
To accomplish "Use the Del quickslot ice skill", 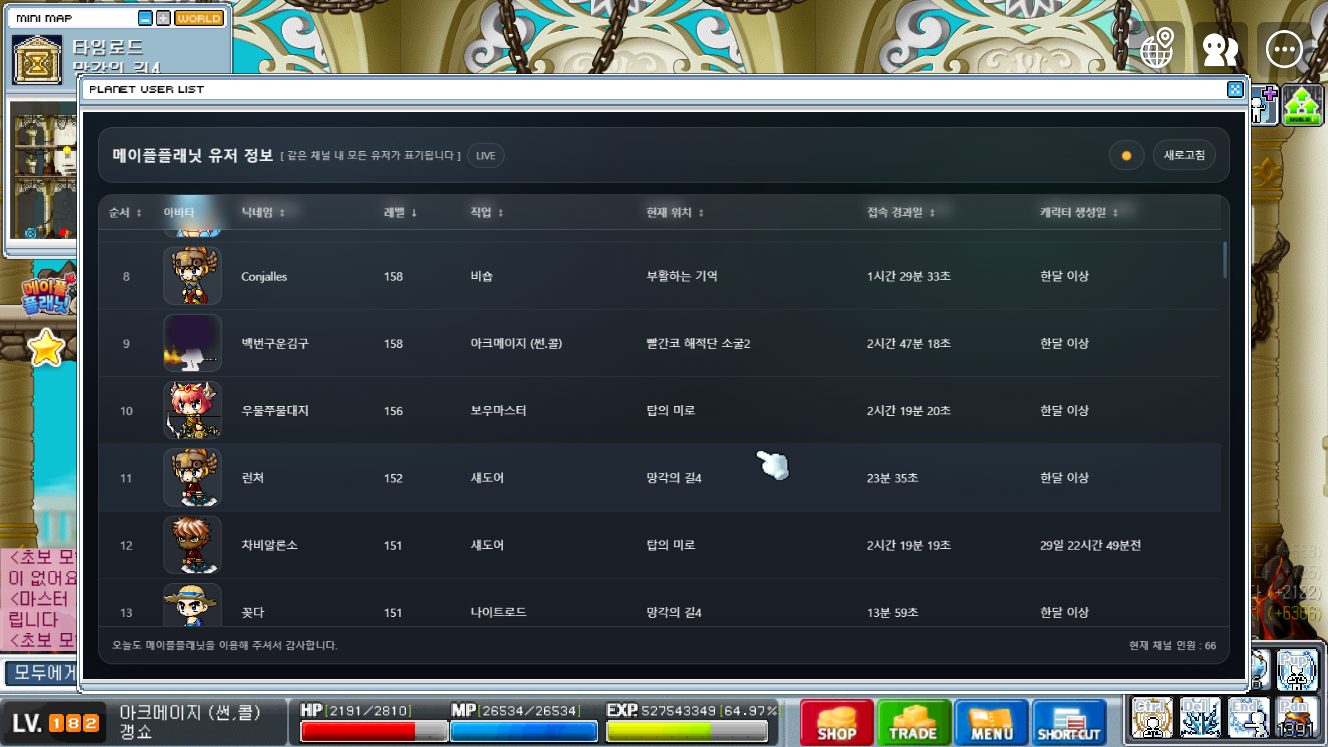I will [1200, 716].
